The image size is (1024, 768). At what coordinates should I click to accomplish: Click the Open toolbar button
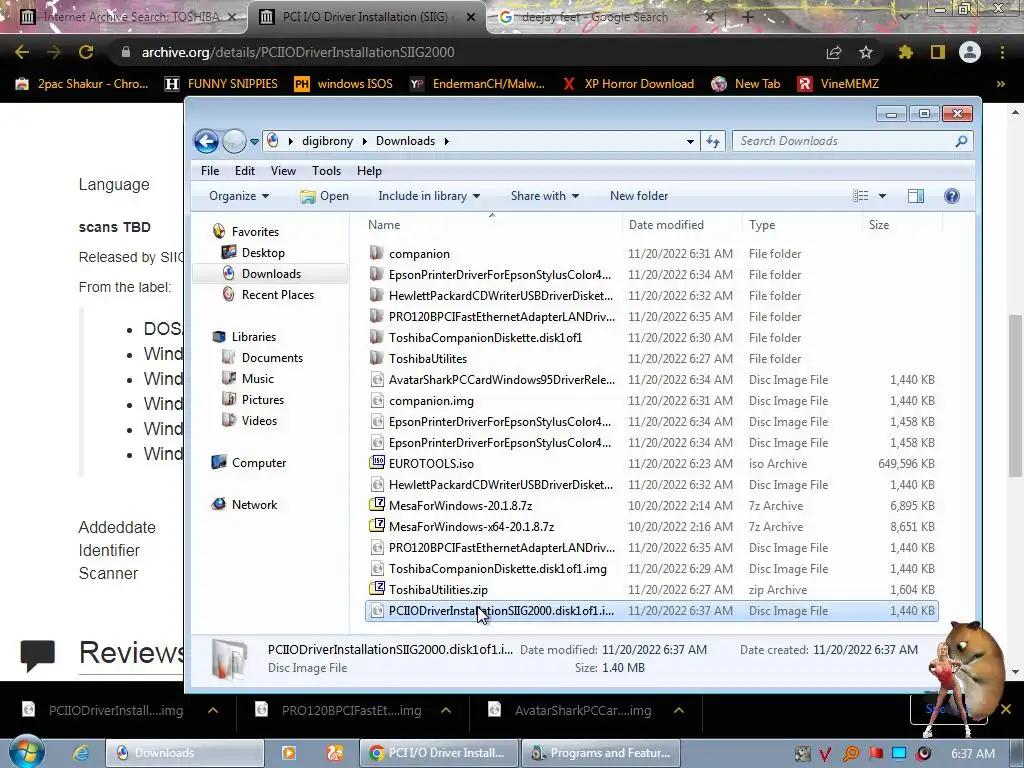tap(325, 196)
